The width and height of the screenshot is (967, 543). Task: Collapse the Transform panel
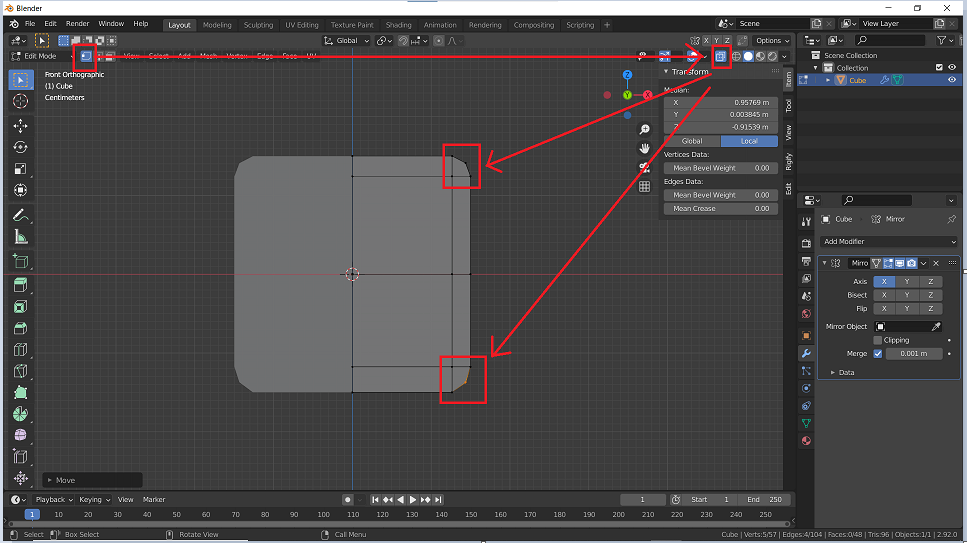point(666,72)
